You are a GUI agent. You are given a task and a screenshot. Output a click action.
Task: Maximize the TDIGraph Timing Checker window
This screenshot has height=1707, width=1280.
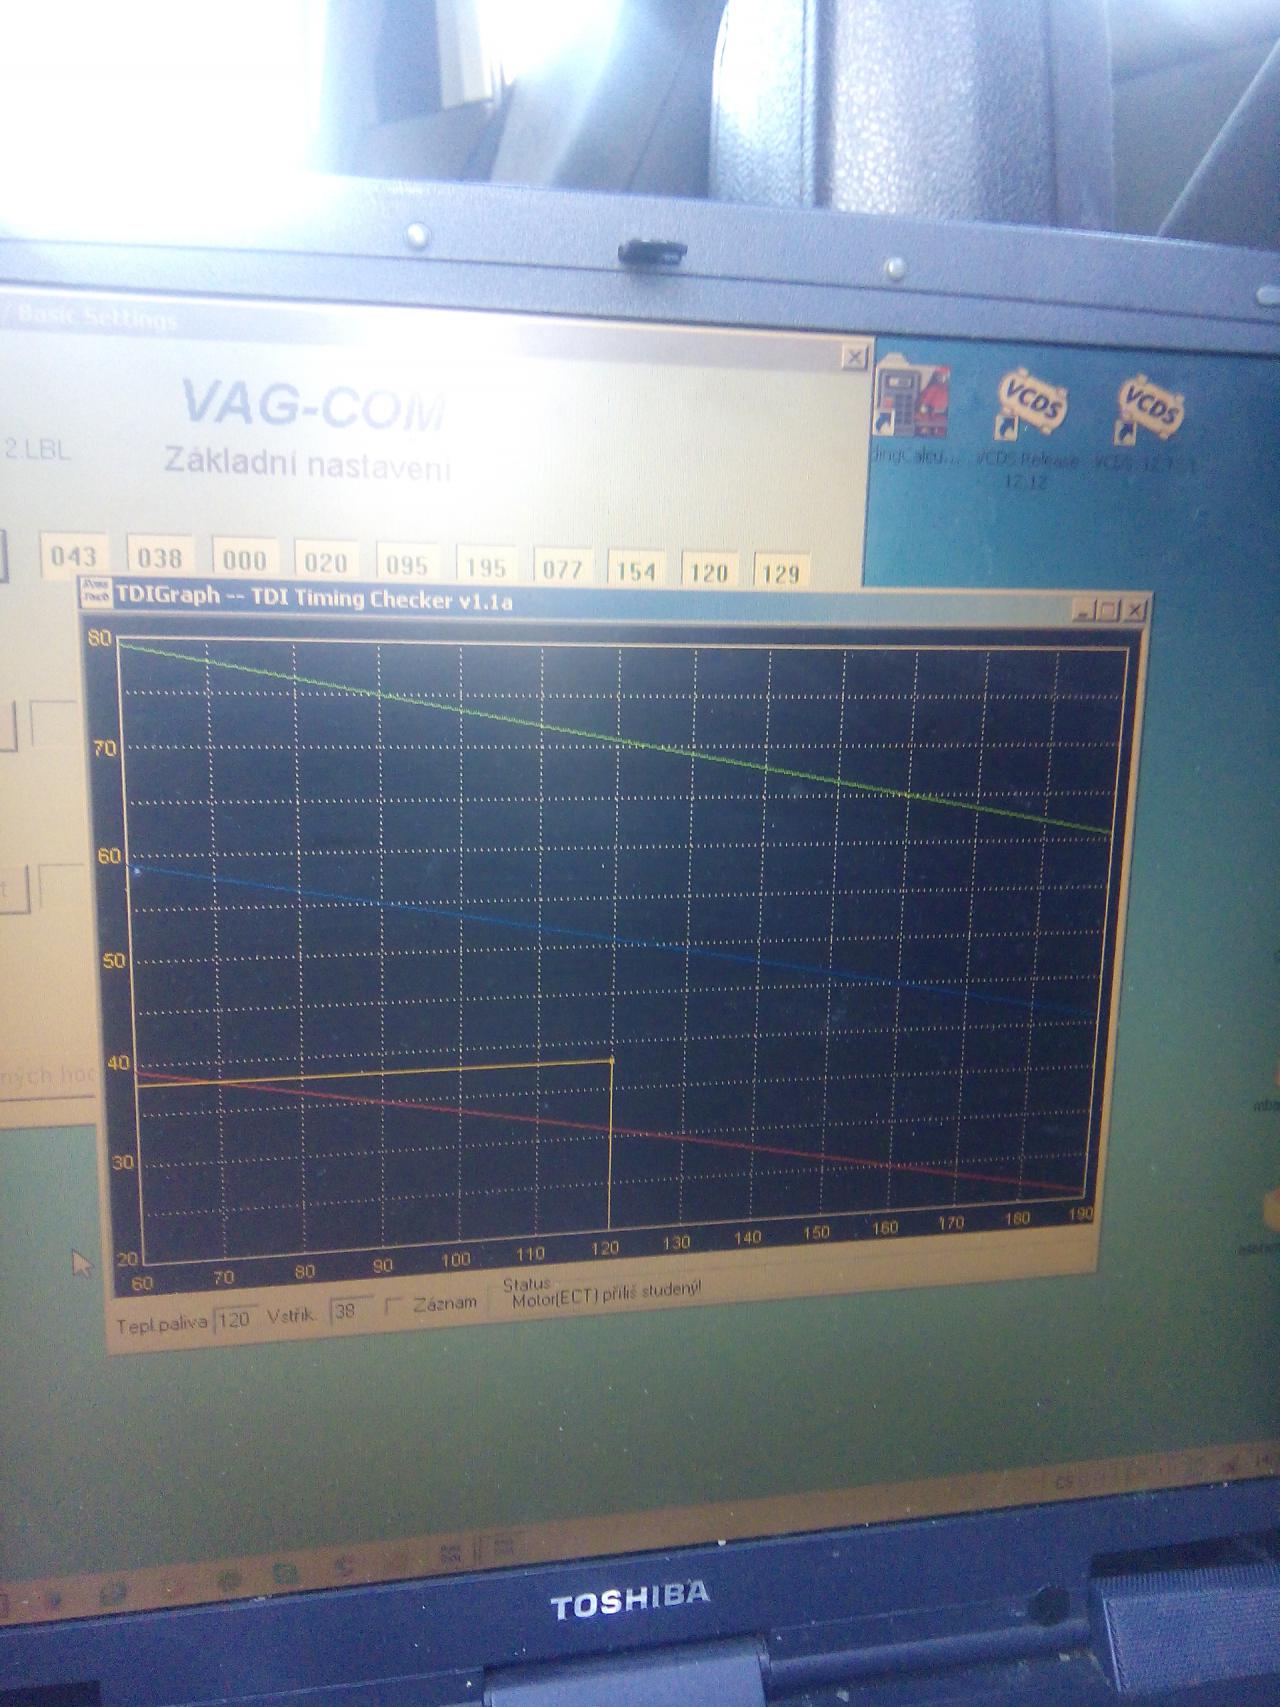pos(1108,610)
